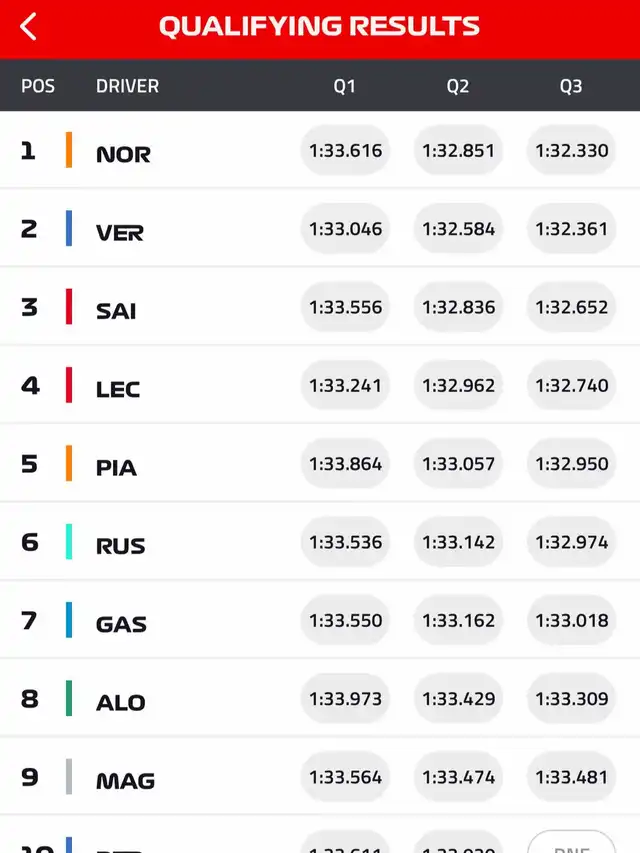Select driver SAI in the list
The width and height of the screenshot is (640, 853).
pos(116,311)
